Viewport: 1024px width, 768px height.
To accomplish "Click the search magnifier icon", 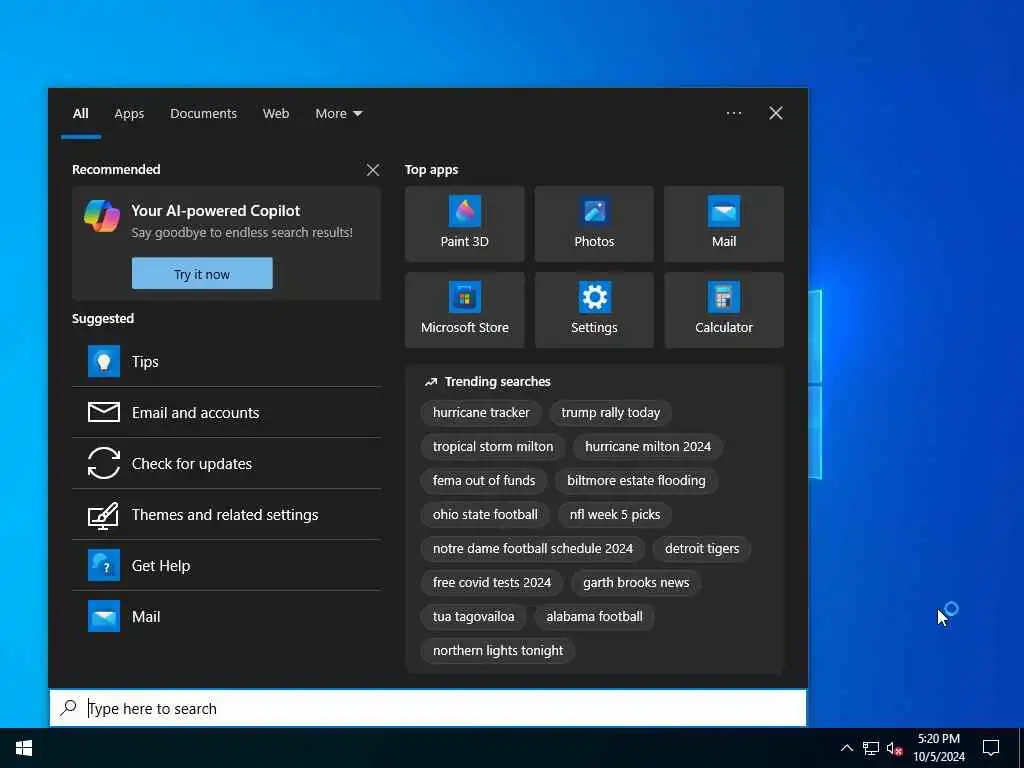I will [x=68, y=708].
